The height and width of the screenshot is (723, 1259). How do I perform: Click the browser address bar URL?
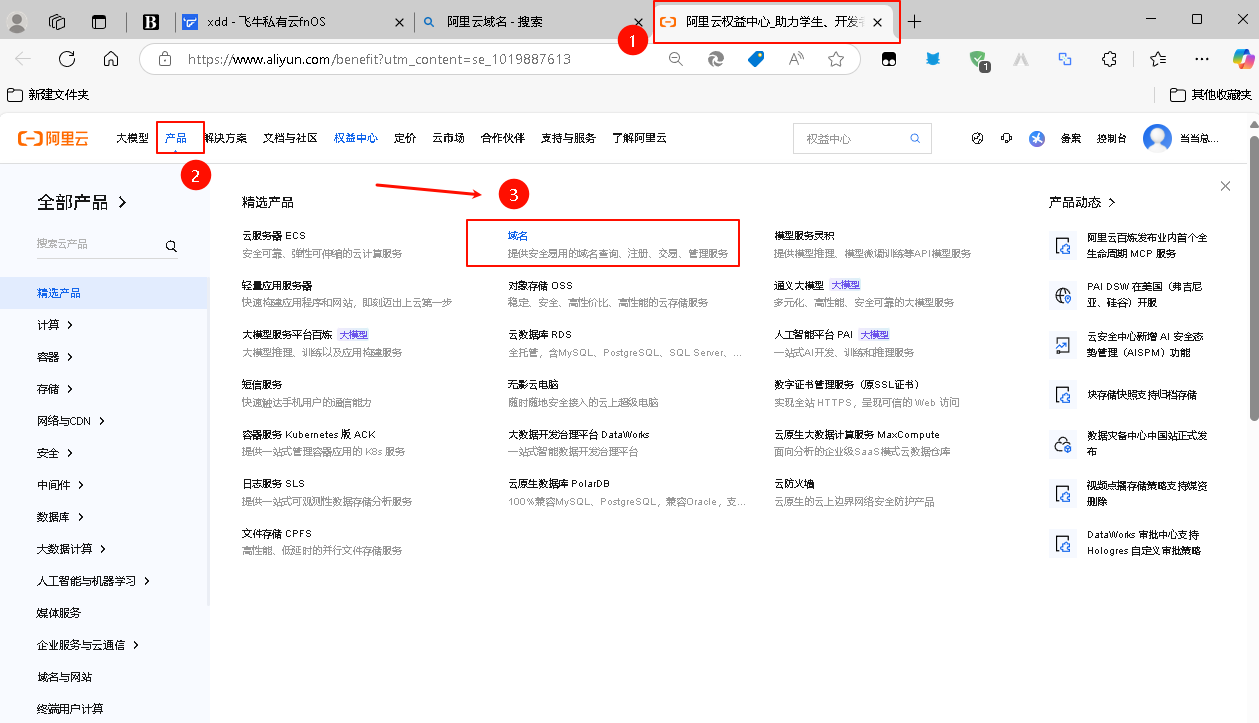tap(380, 59)
